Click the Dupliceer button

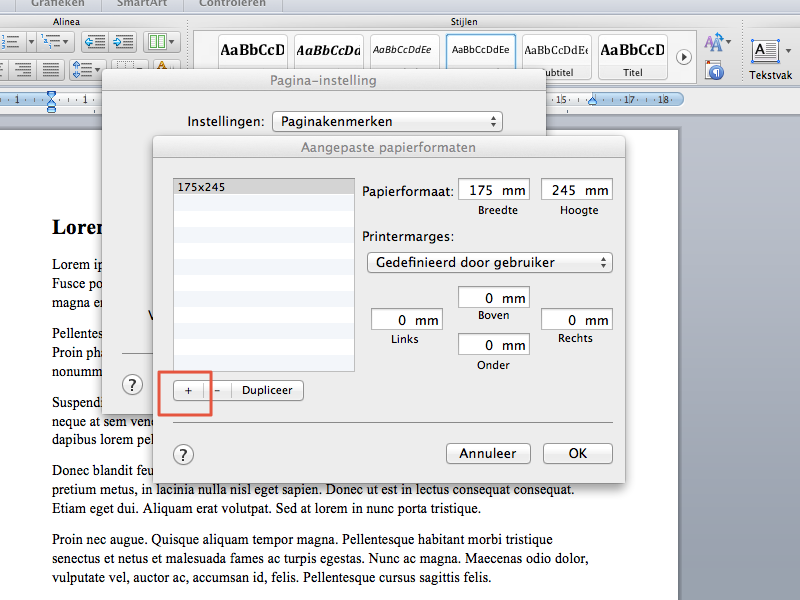click(267, 390)
